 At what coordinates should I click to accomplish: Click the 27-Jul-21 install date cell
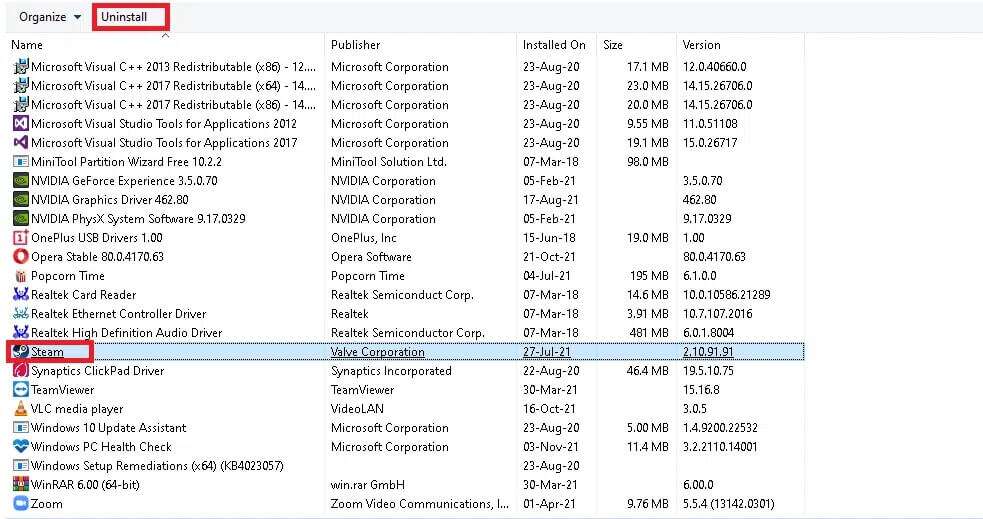click(549, 352)
